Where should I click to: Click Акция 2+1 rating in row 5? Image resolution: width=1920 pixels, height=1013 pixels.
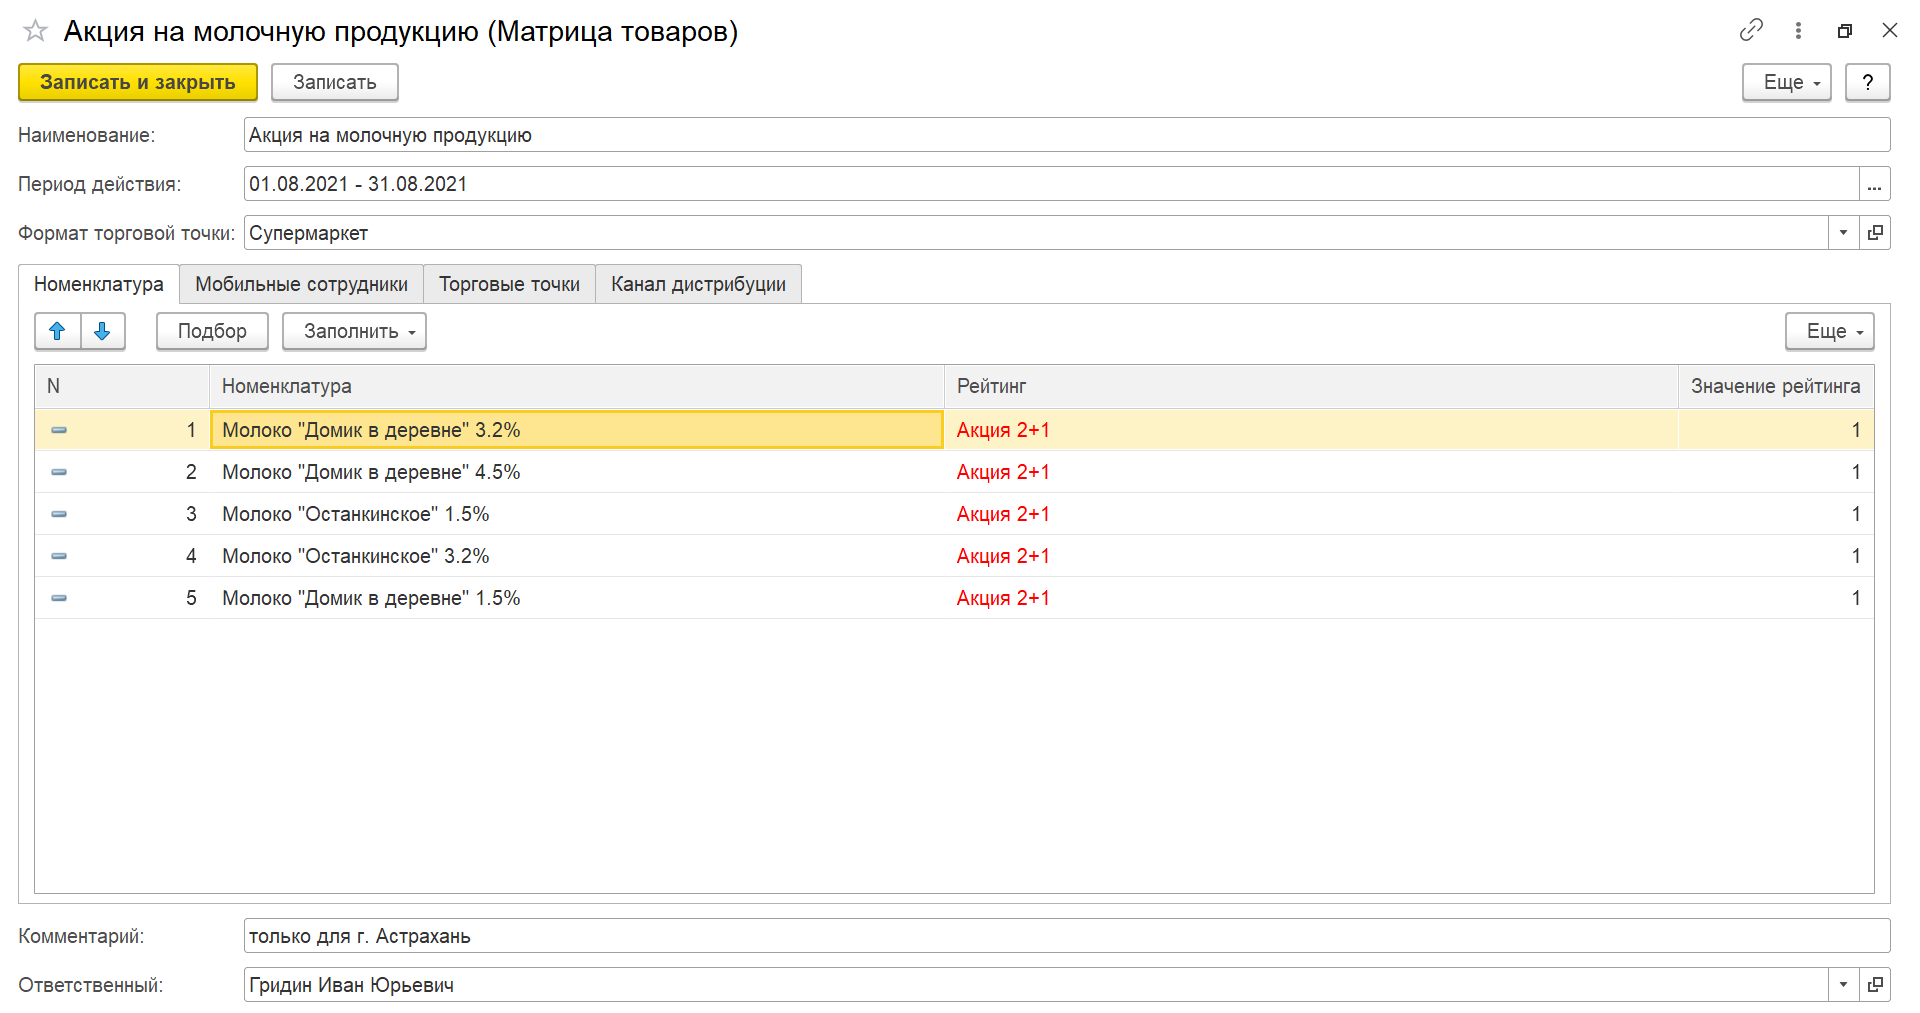[x=1003, y=598]
